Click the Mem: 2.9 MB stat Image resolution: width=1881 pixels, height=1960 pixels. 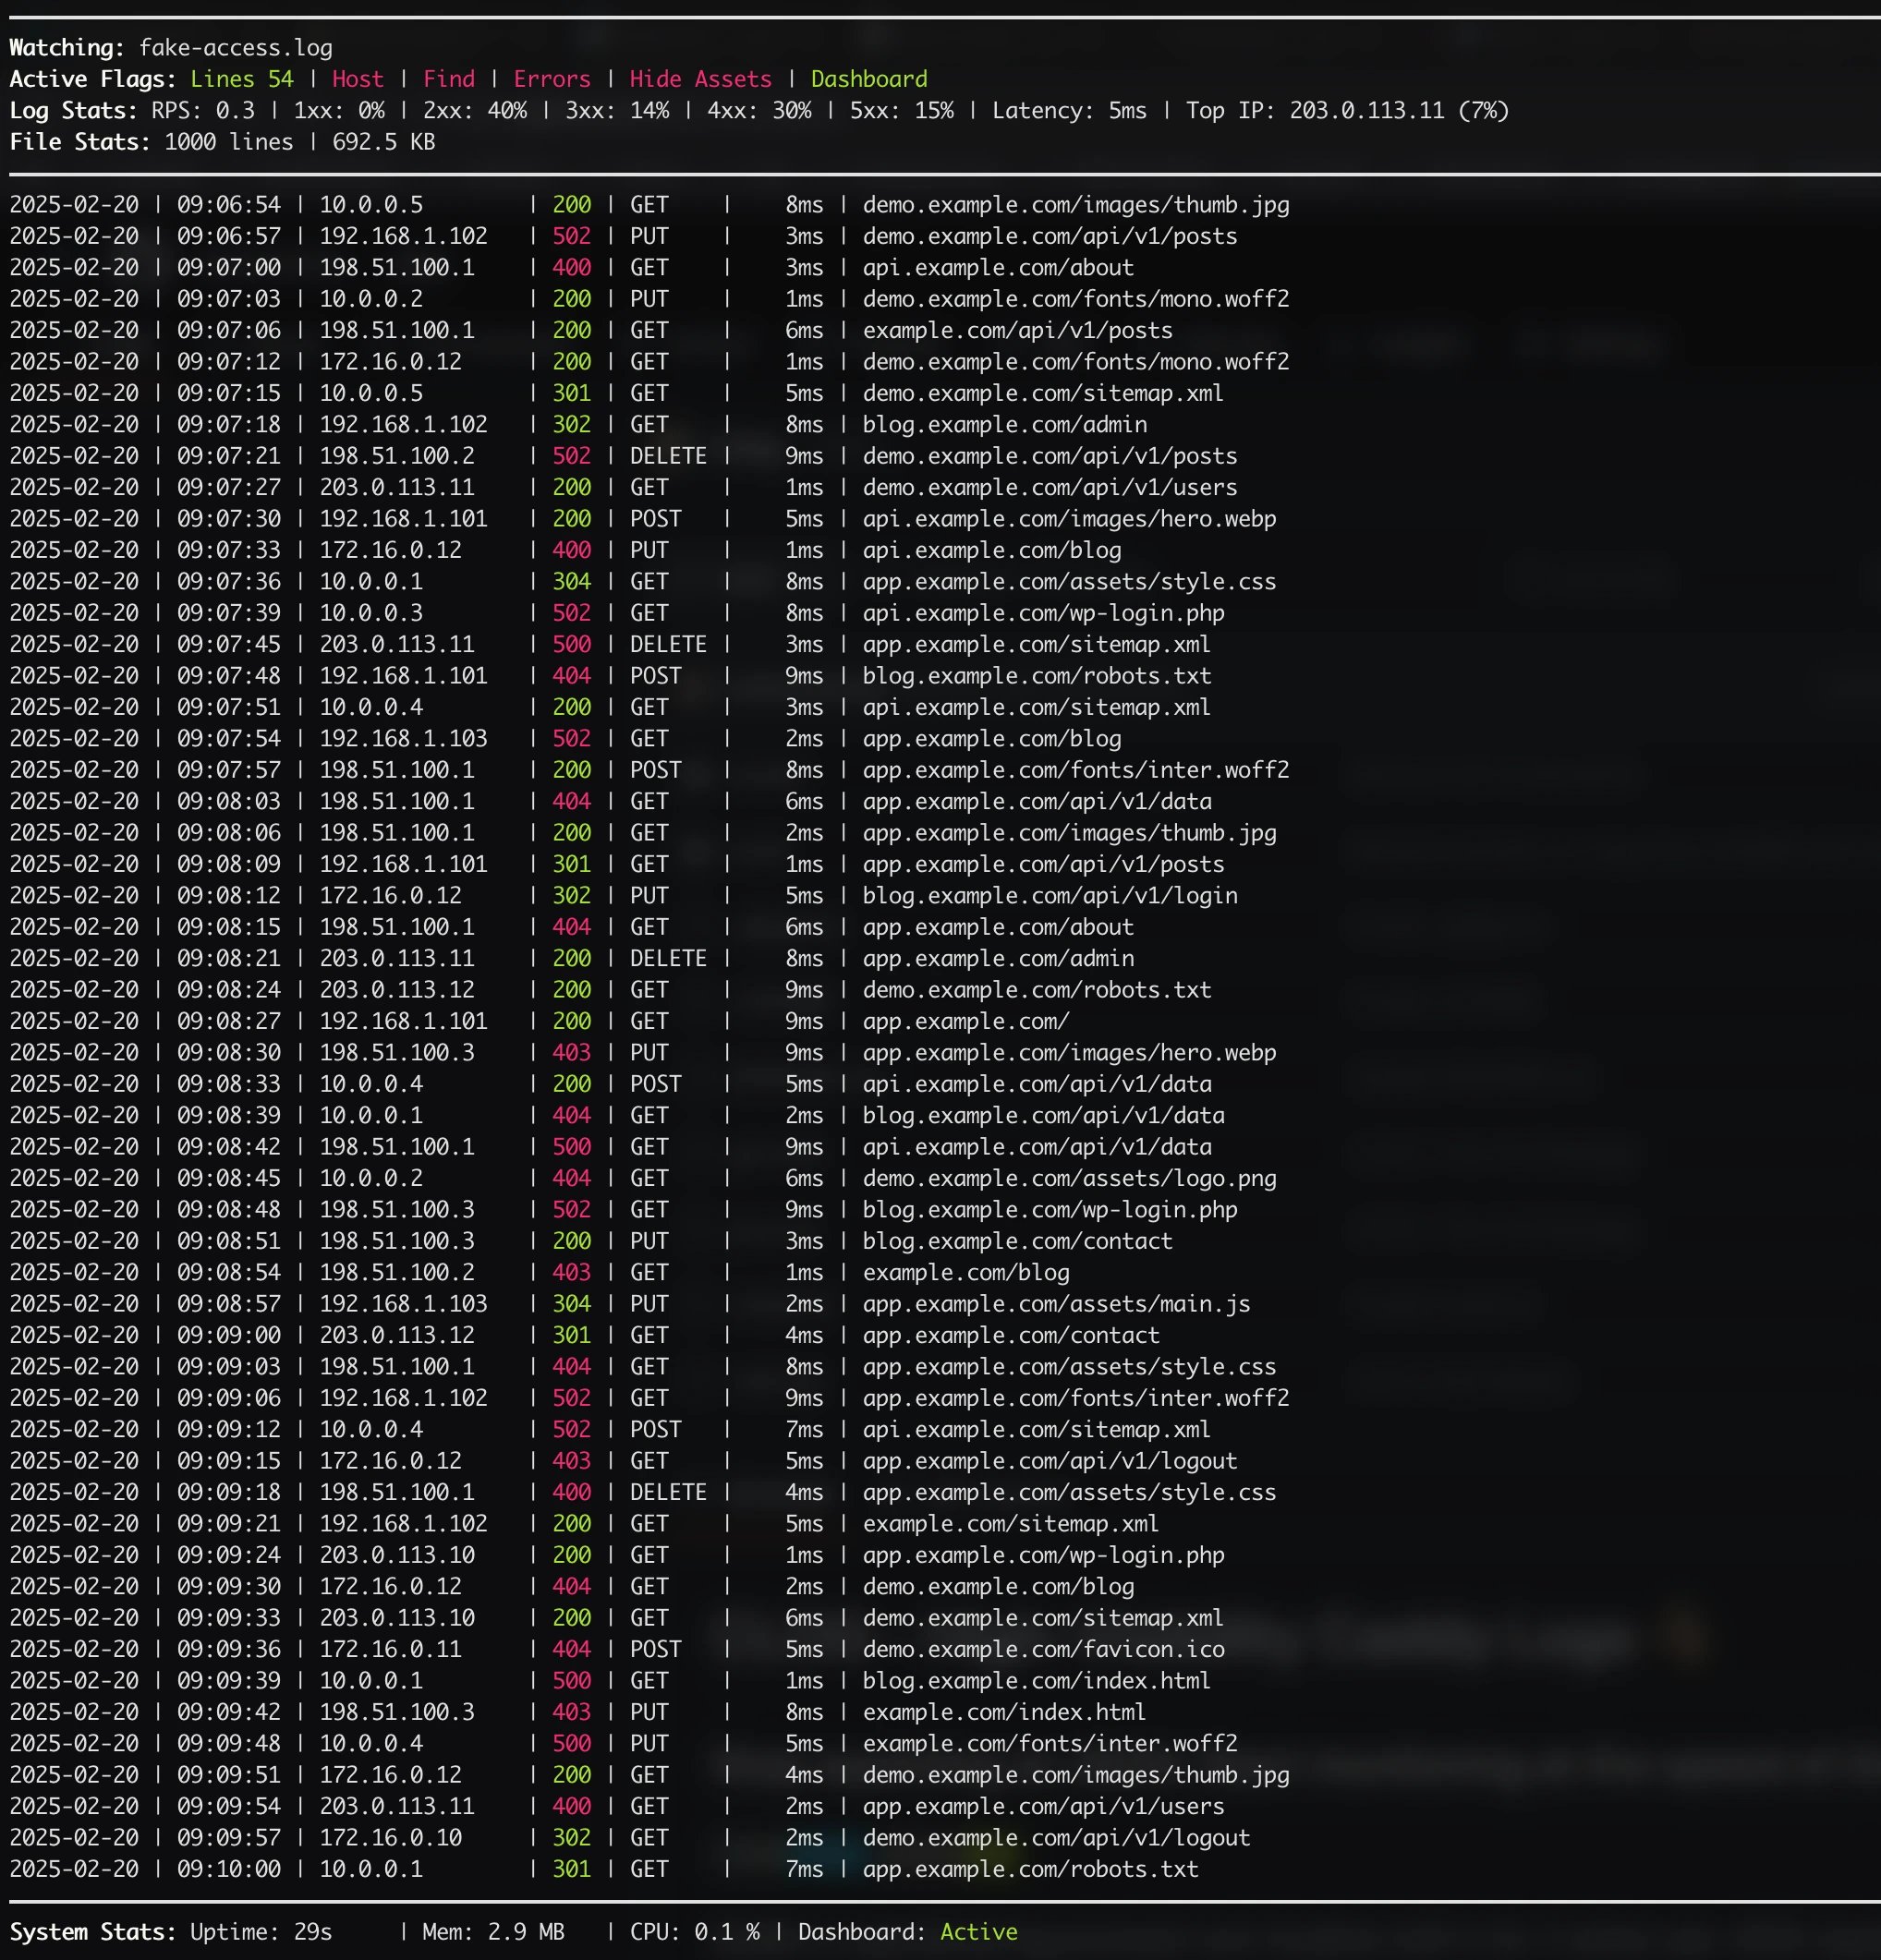pyautogui.click(x=494, y=1932)
